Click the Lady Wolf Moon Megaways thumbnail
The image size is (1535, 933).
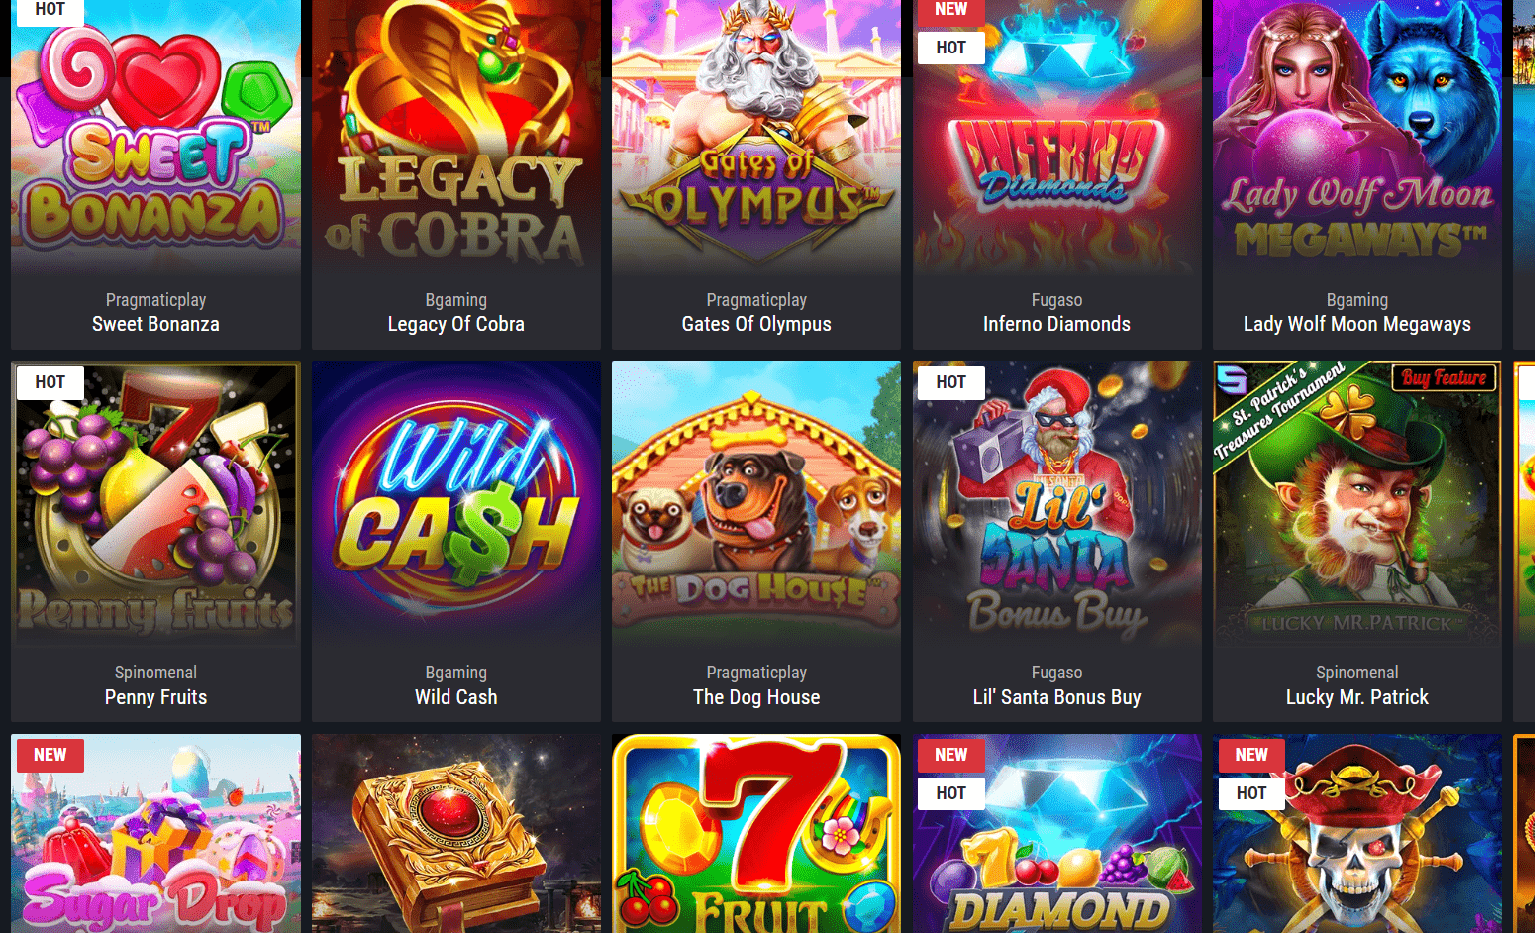[1357, 138]
